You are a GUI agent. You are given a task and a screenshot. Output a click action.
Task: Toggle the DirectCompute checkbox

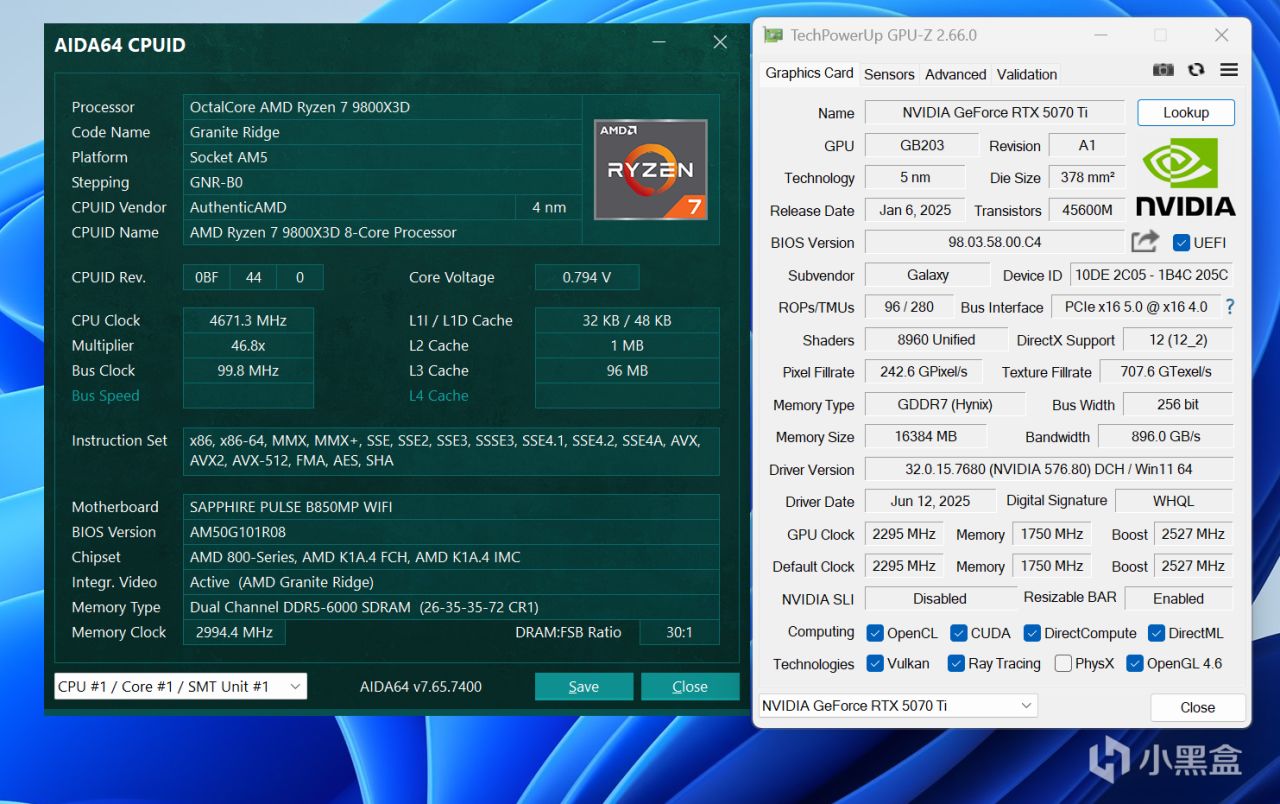pyautogui.click(x=1032, y=633)
